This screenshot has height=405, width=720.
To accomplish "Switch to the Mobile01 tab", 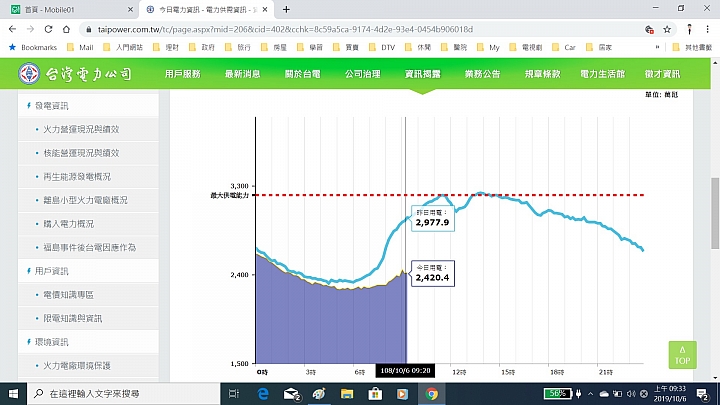I will tap(69, 9).
